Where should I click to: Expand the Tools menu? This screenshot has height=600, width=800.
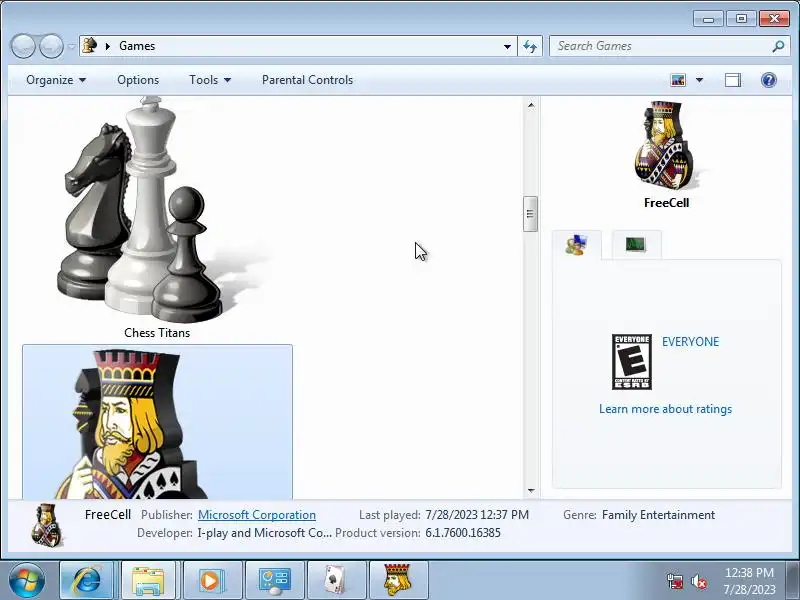tap(210, 80)
